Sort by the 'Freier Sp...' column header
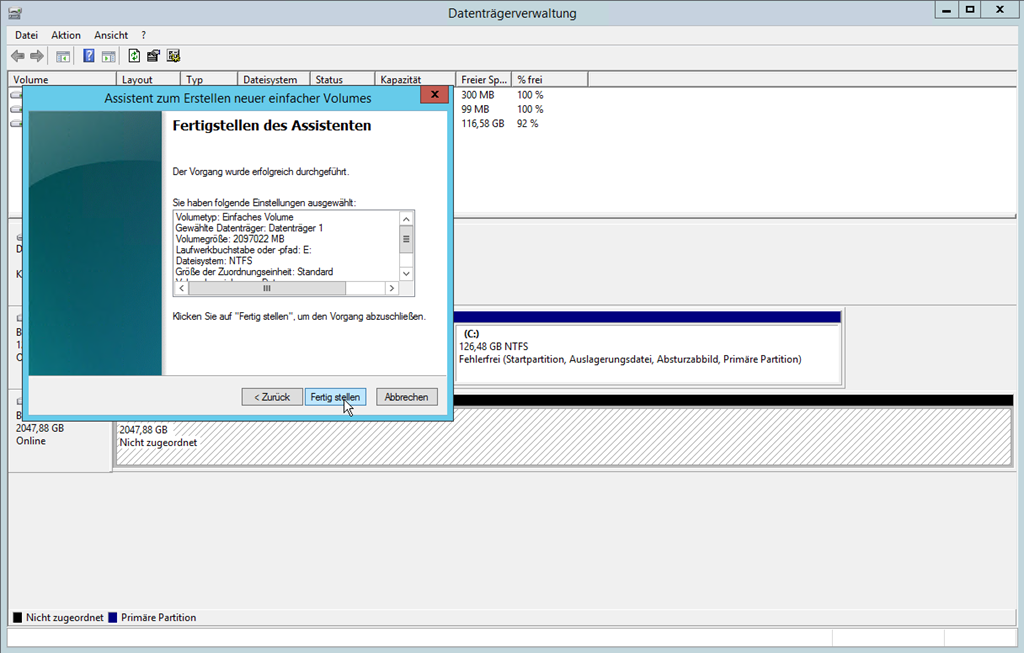1024x653 pixels. pos(482,79)
